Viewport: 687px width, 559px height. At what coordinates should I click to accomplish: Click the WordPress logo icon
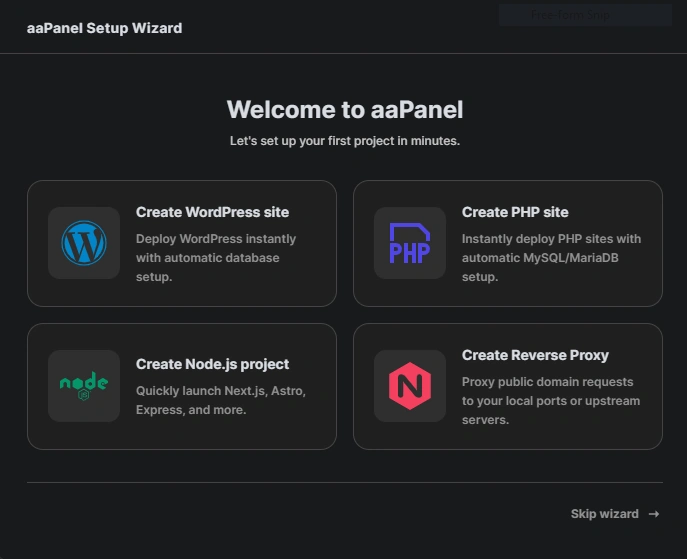[84, 243]
